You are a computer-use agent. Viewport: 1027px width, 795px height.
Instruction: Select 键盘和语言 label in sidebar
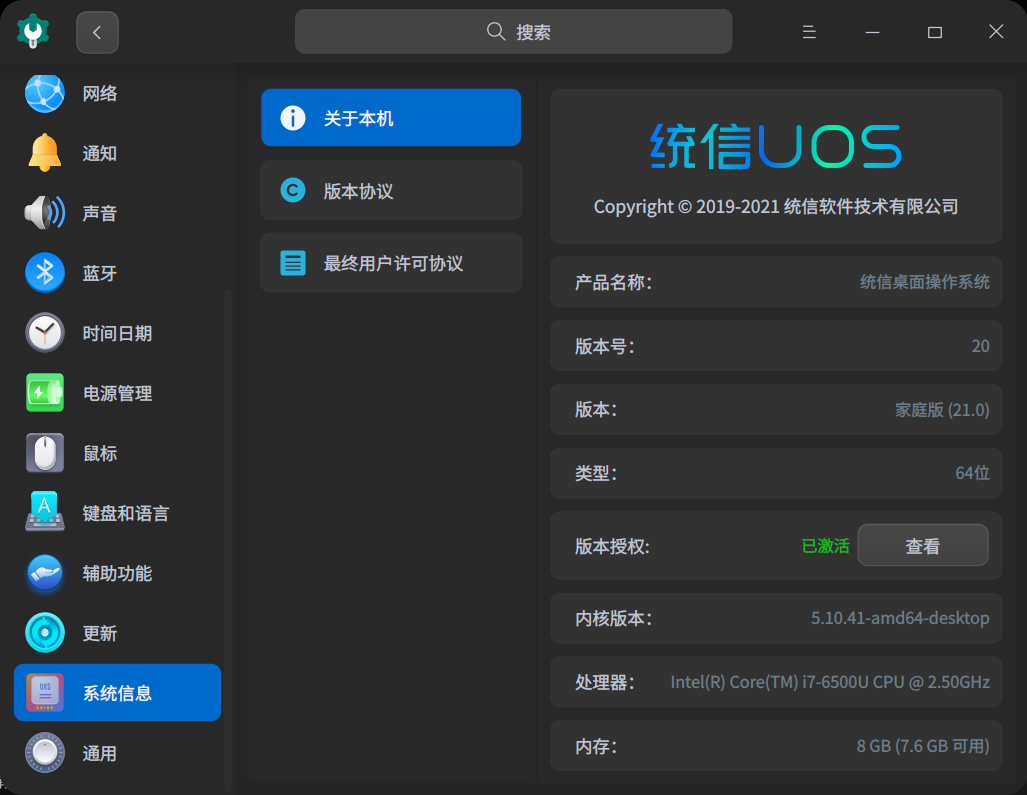pos(126,513)
